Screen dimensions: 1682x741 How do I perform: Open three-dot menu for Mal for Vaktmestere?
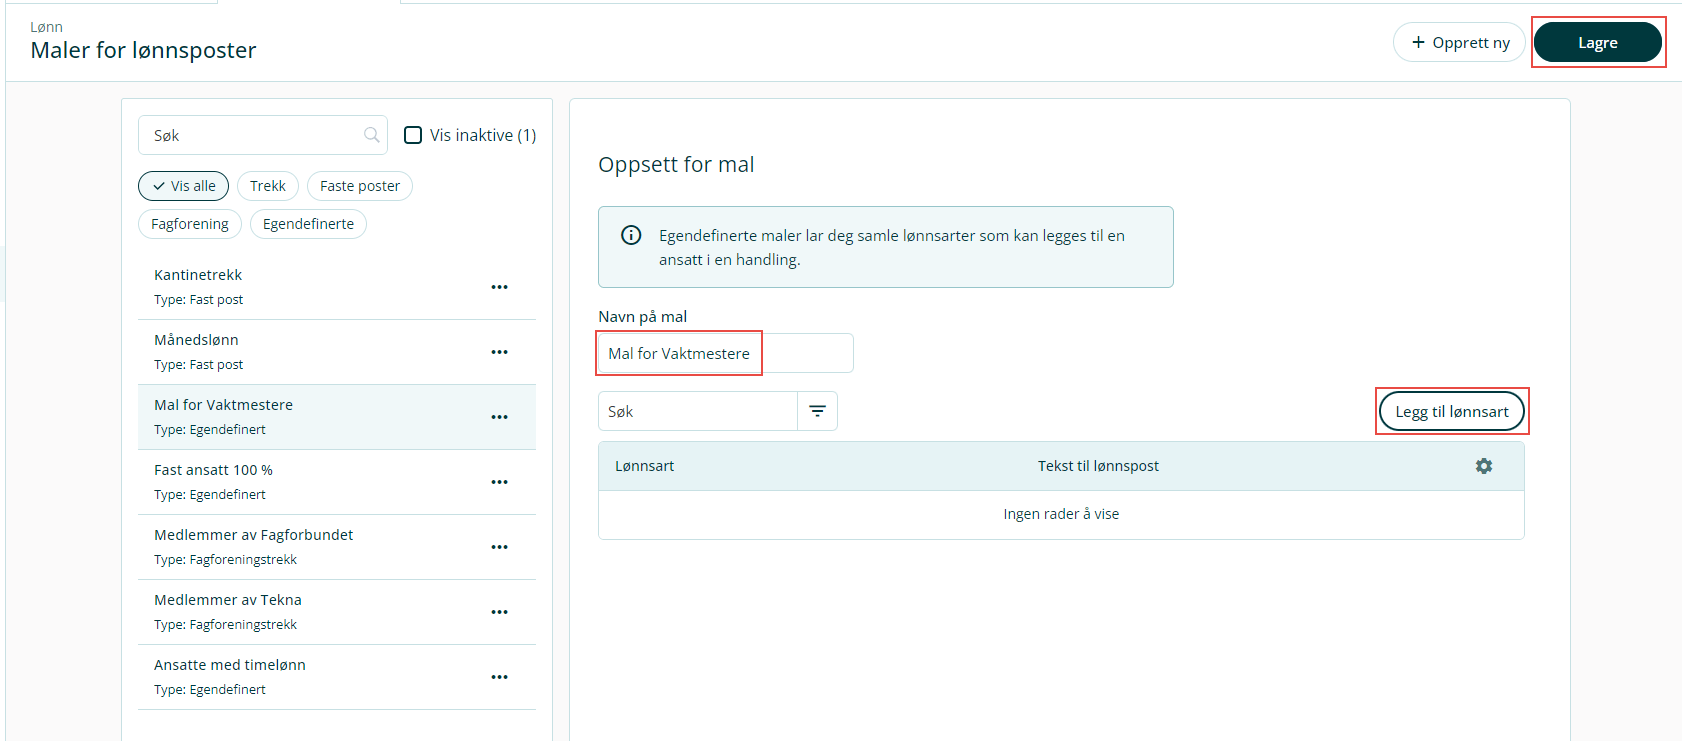click(499, 417)
